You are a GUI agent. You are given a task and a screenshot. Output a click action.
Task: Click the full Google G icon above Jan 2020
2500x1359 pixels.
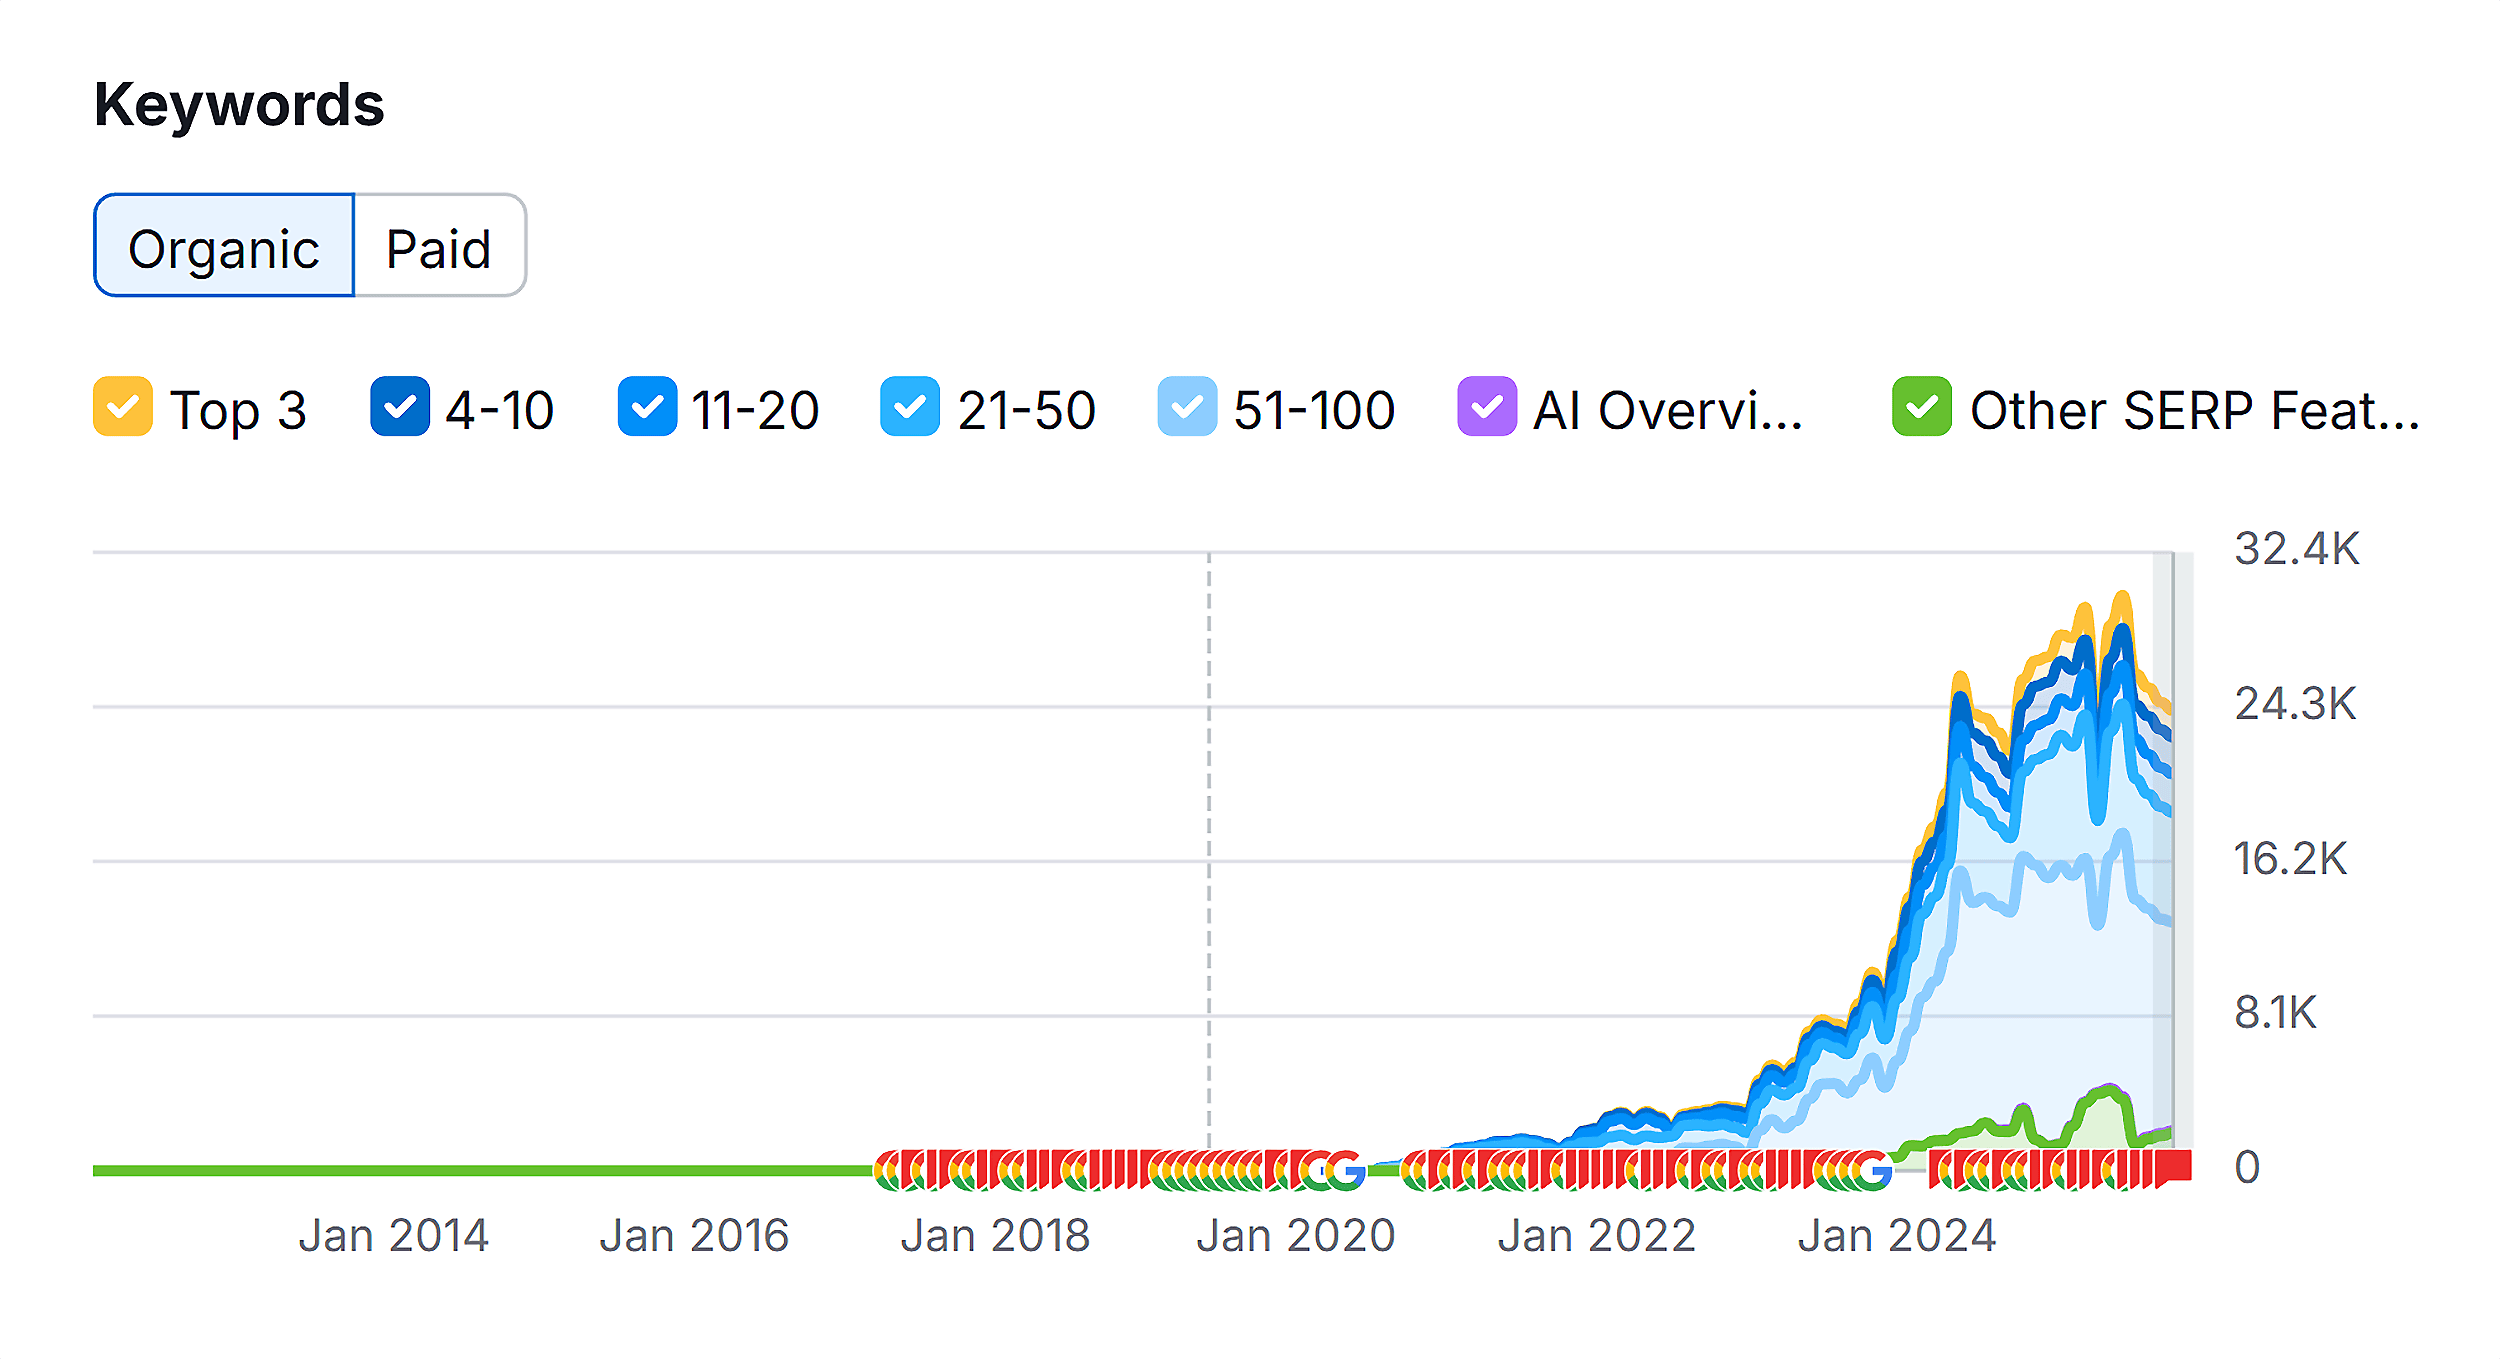click(1346, 1171)
